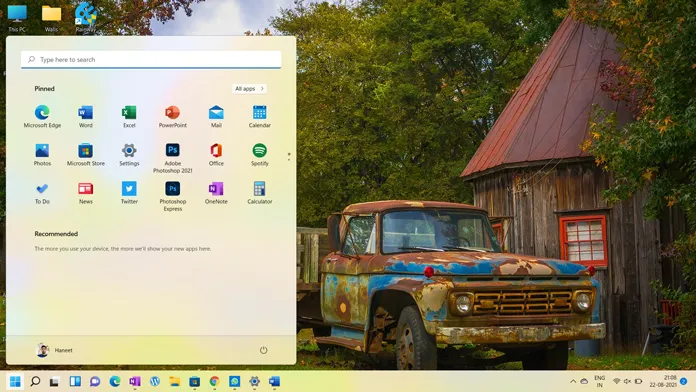Switch to Word on the taskbar
696x392 pixels.
274,381
